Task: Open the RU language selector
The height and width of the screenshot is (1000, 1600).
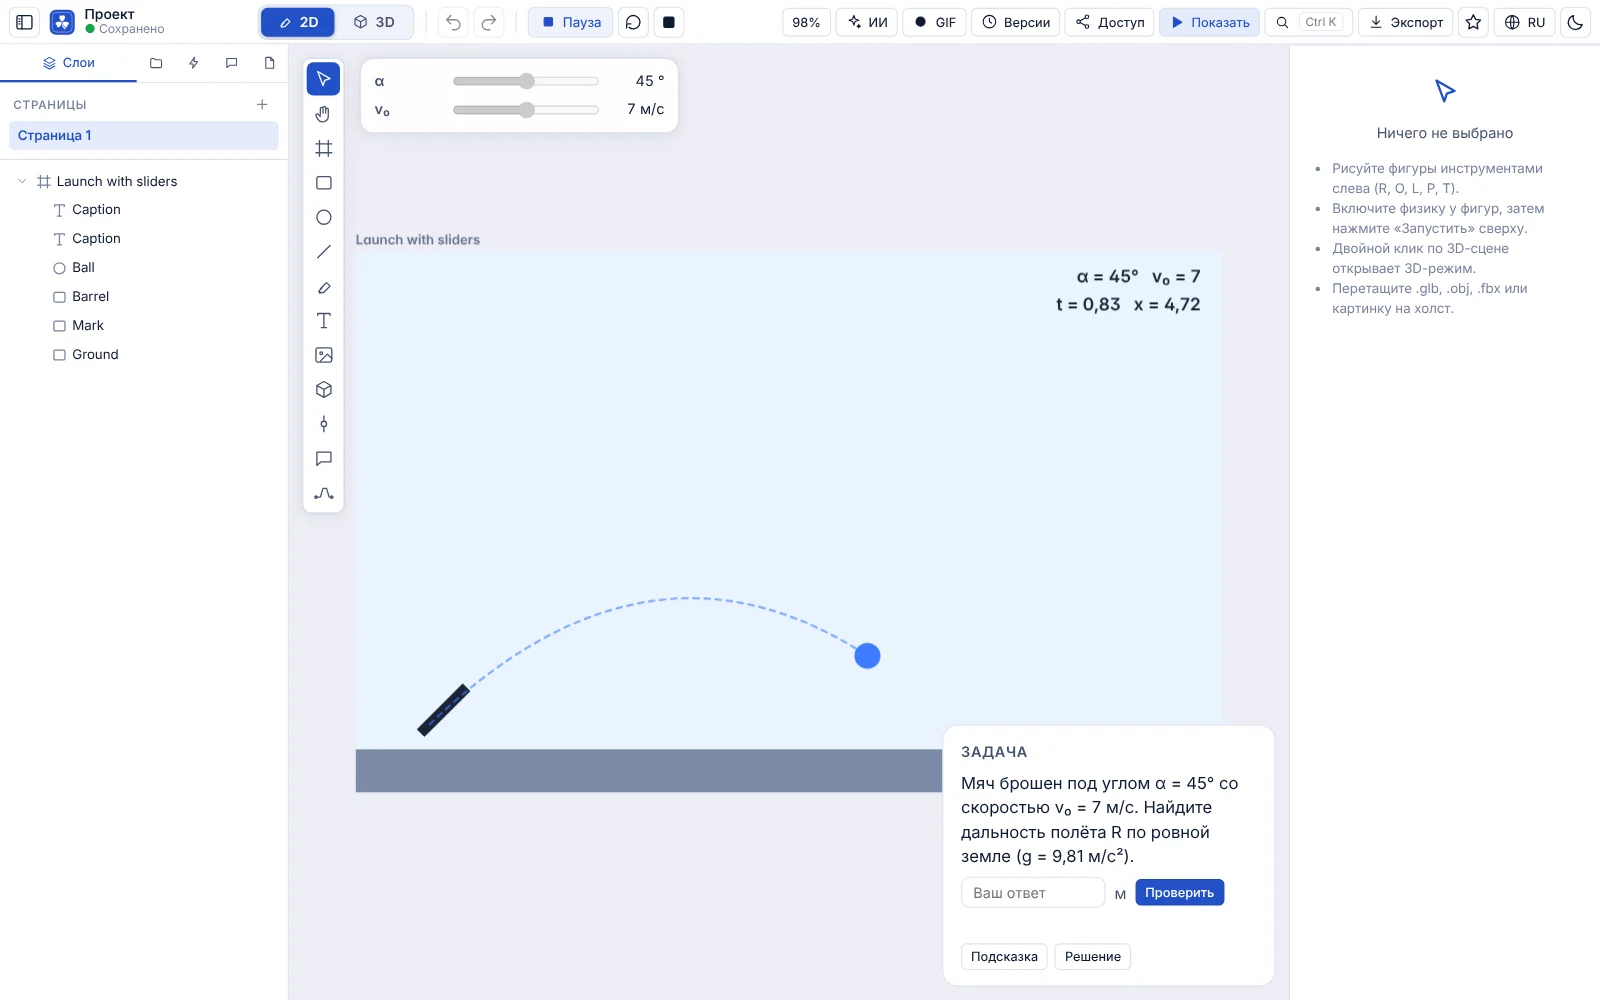Action: coord(1525,22)
